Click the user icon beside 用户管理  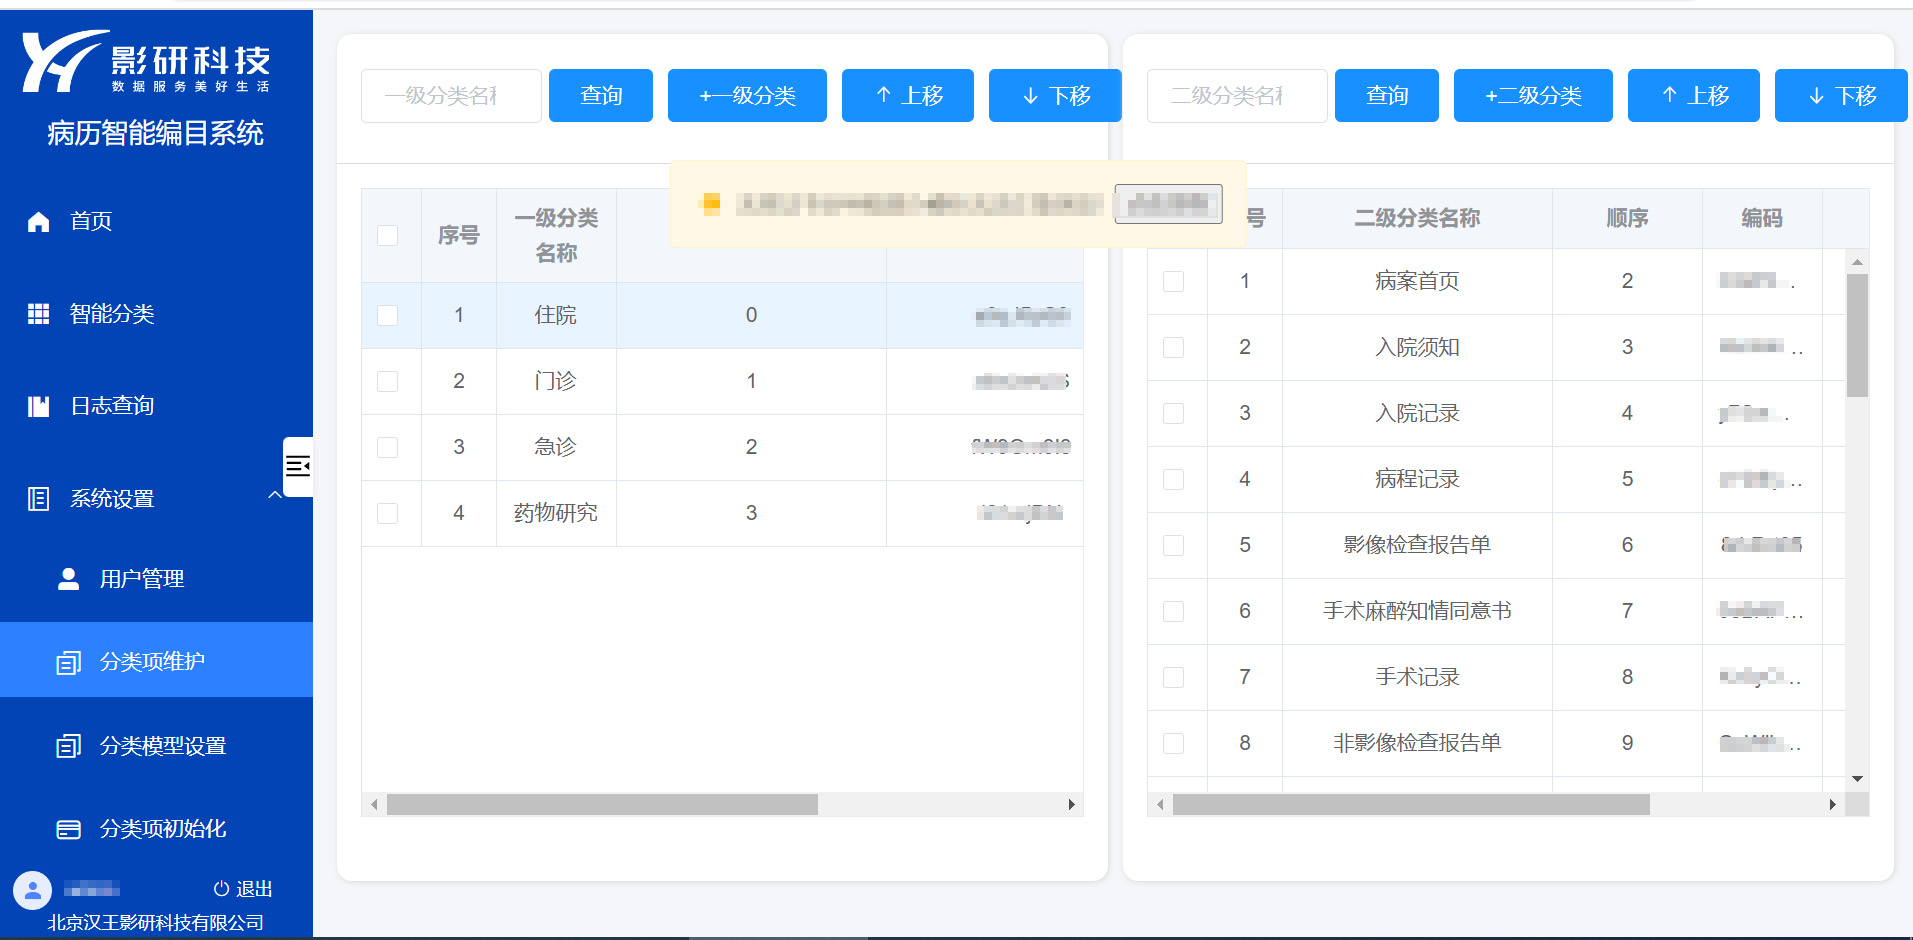(68, 579)
